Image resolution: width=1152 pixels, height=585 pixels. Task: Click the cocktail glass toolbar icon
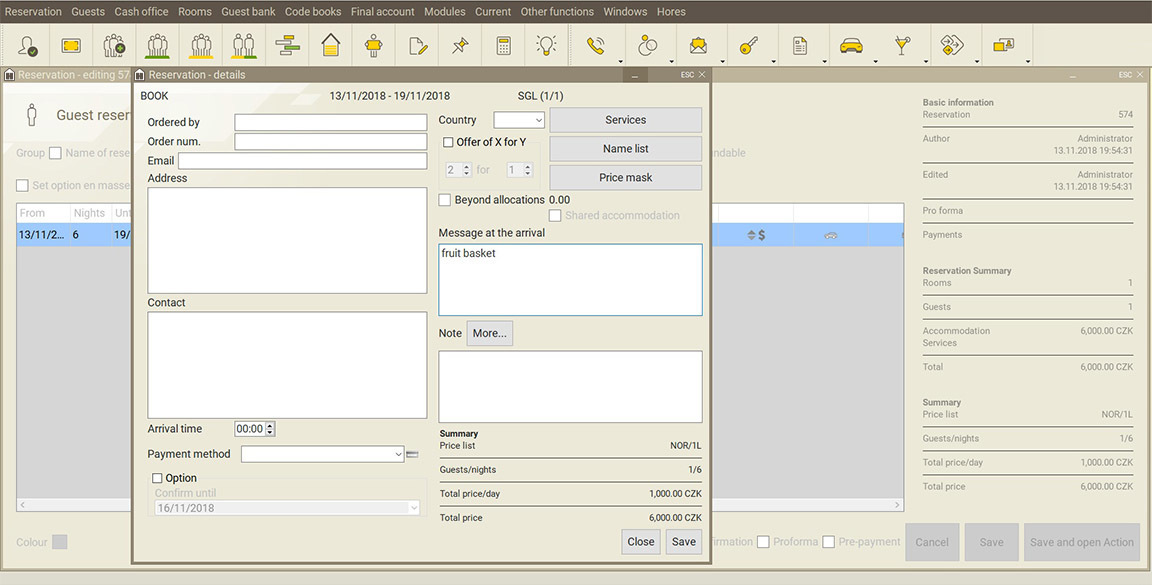(x=902, y=46)
